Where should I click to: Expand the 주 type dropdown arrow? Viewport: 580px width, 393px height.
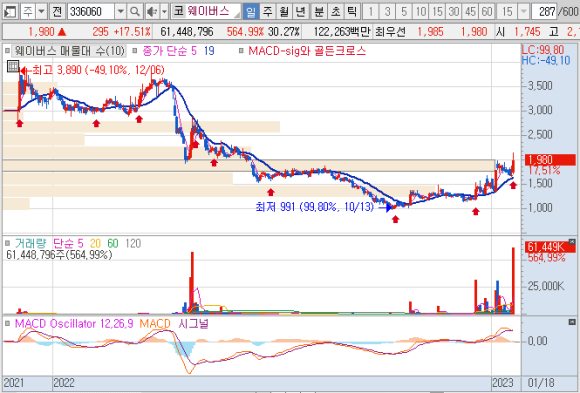42,11
